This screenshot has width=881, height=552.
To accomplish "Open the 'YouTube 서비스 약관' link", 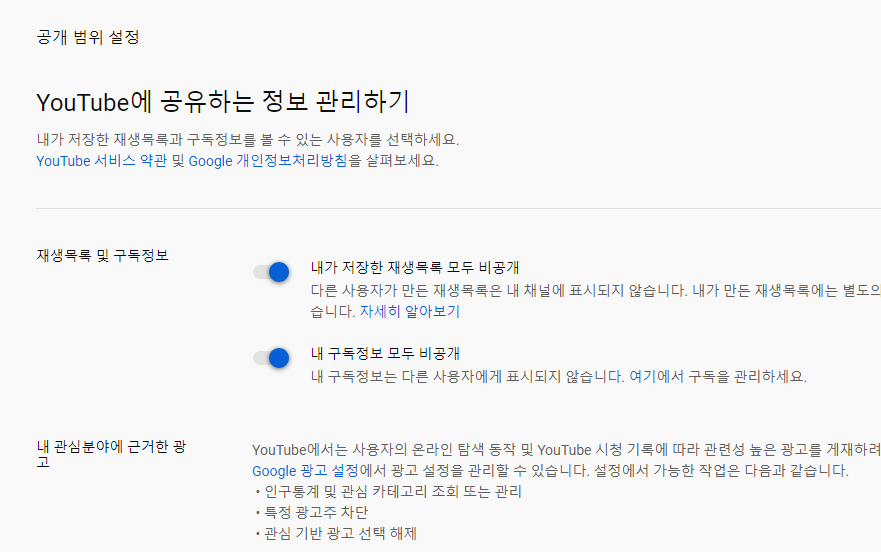I will pyautogui.click(x=102, y=161).
